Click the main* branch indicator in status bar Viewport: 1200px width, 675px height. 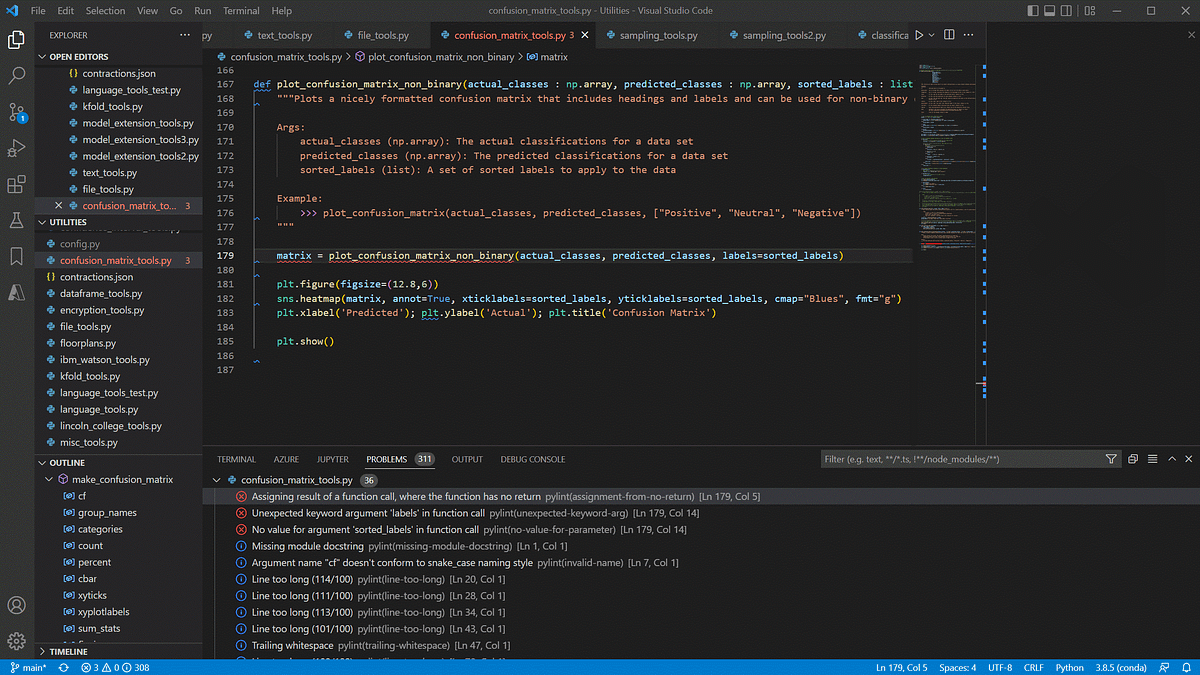(x=30, y=667)
